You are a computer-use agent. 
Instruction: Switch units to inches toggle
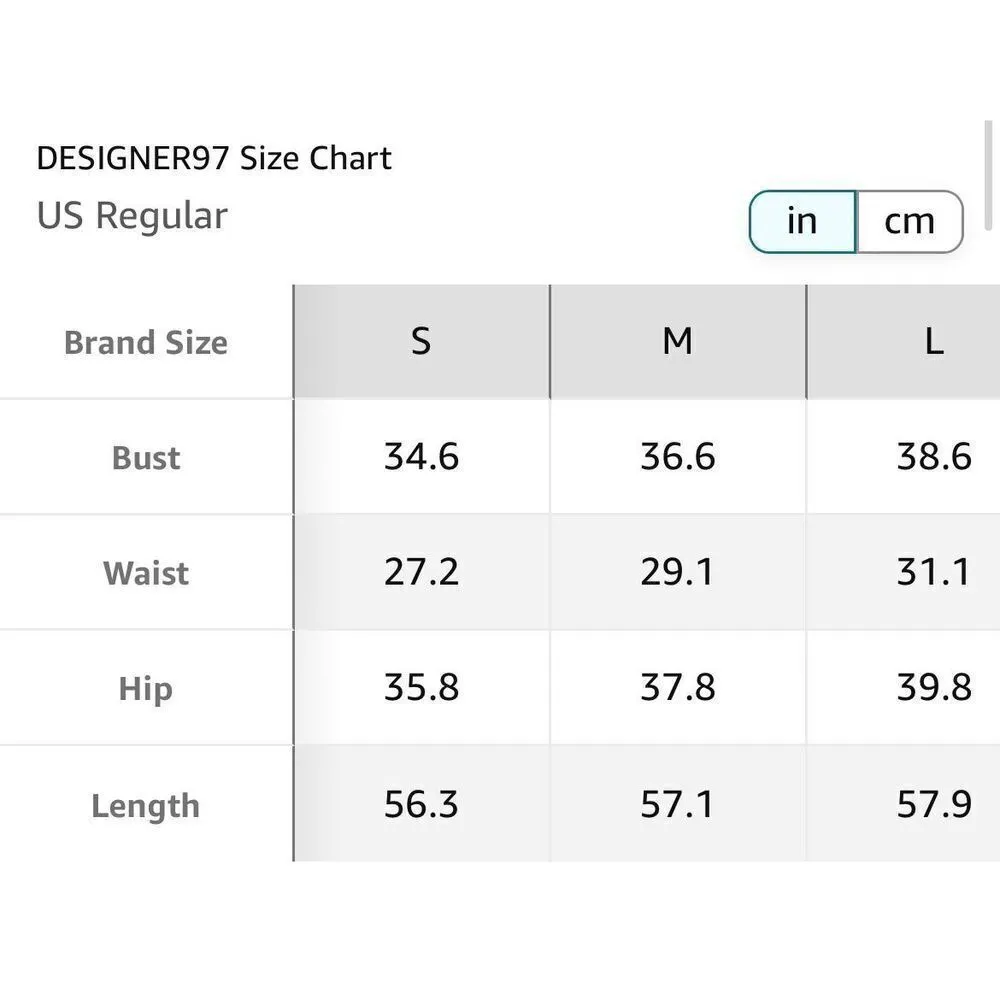[802, 221]
